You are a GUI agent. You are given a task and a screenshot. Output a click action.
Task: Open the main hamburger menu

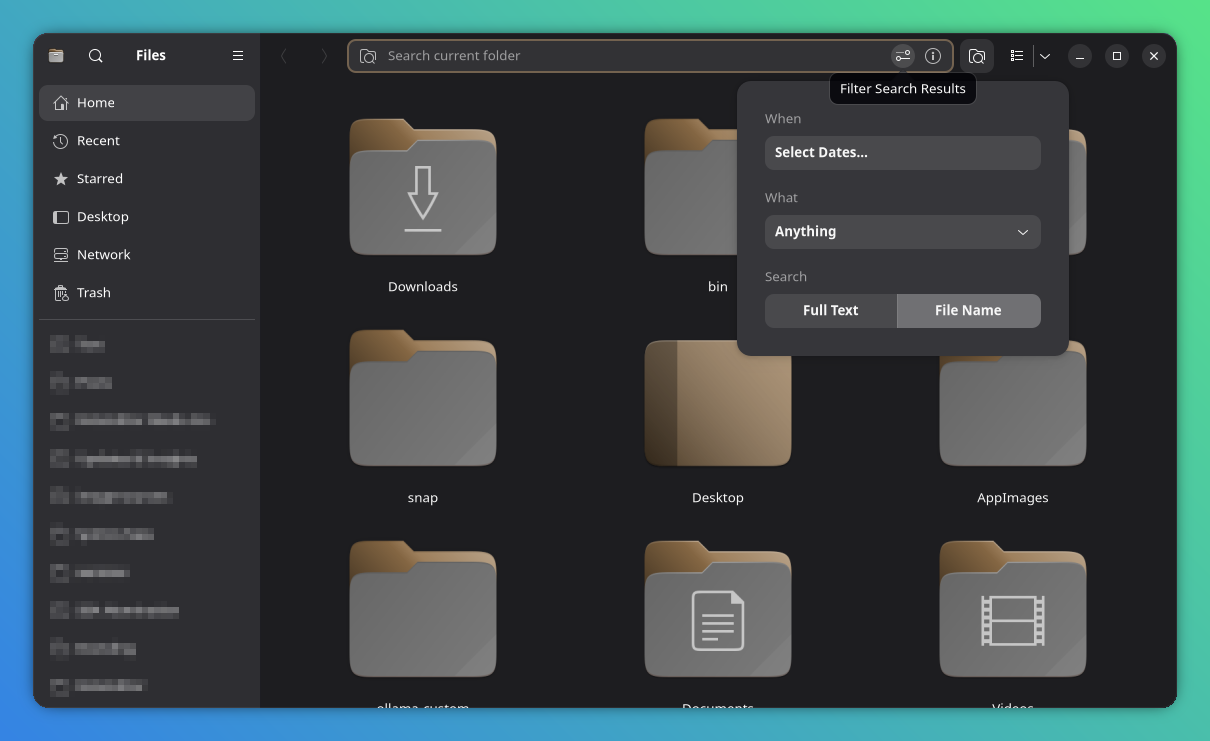pyautogui.click(x=238, y=56)
